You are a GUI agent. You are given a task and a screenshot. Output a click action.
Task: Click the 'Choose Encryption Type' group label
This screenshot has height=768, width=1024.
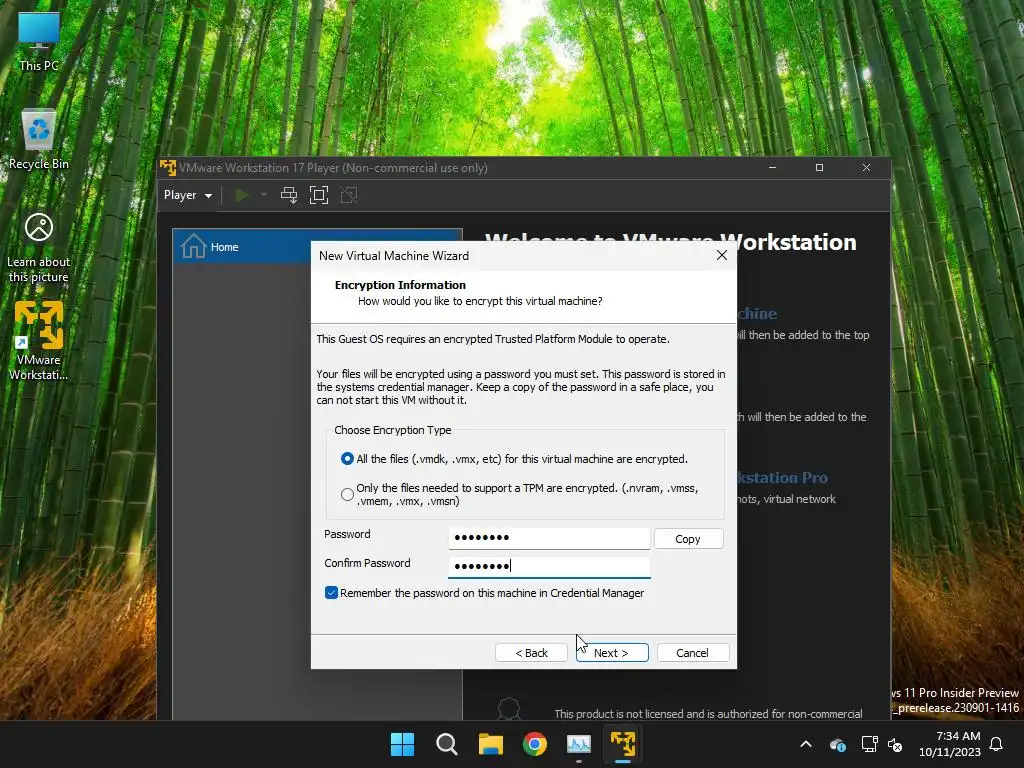pyautogui.click(x=392, y=430)
